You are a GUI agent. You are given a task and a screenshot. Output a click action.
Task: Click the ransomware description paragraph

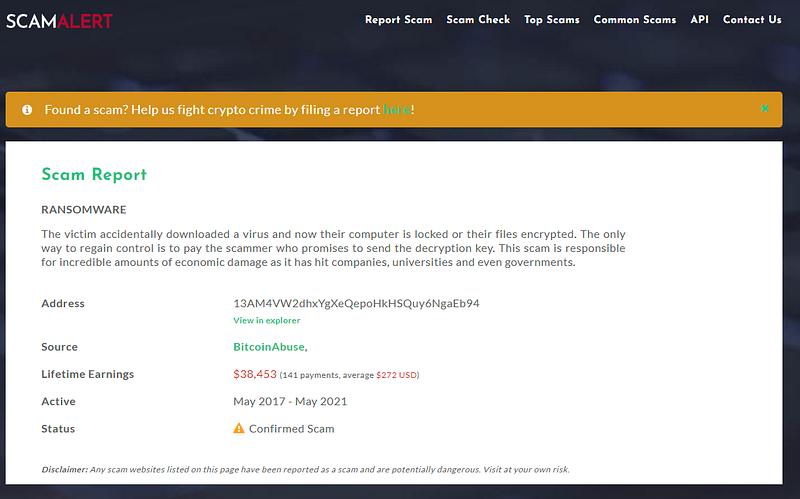point(333,248)
